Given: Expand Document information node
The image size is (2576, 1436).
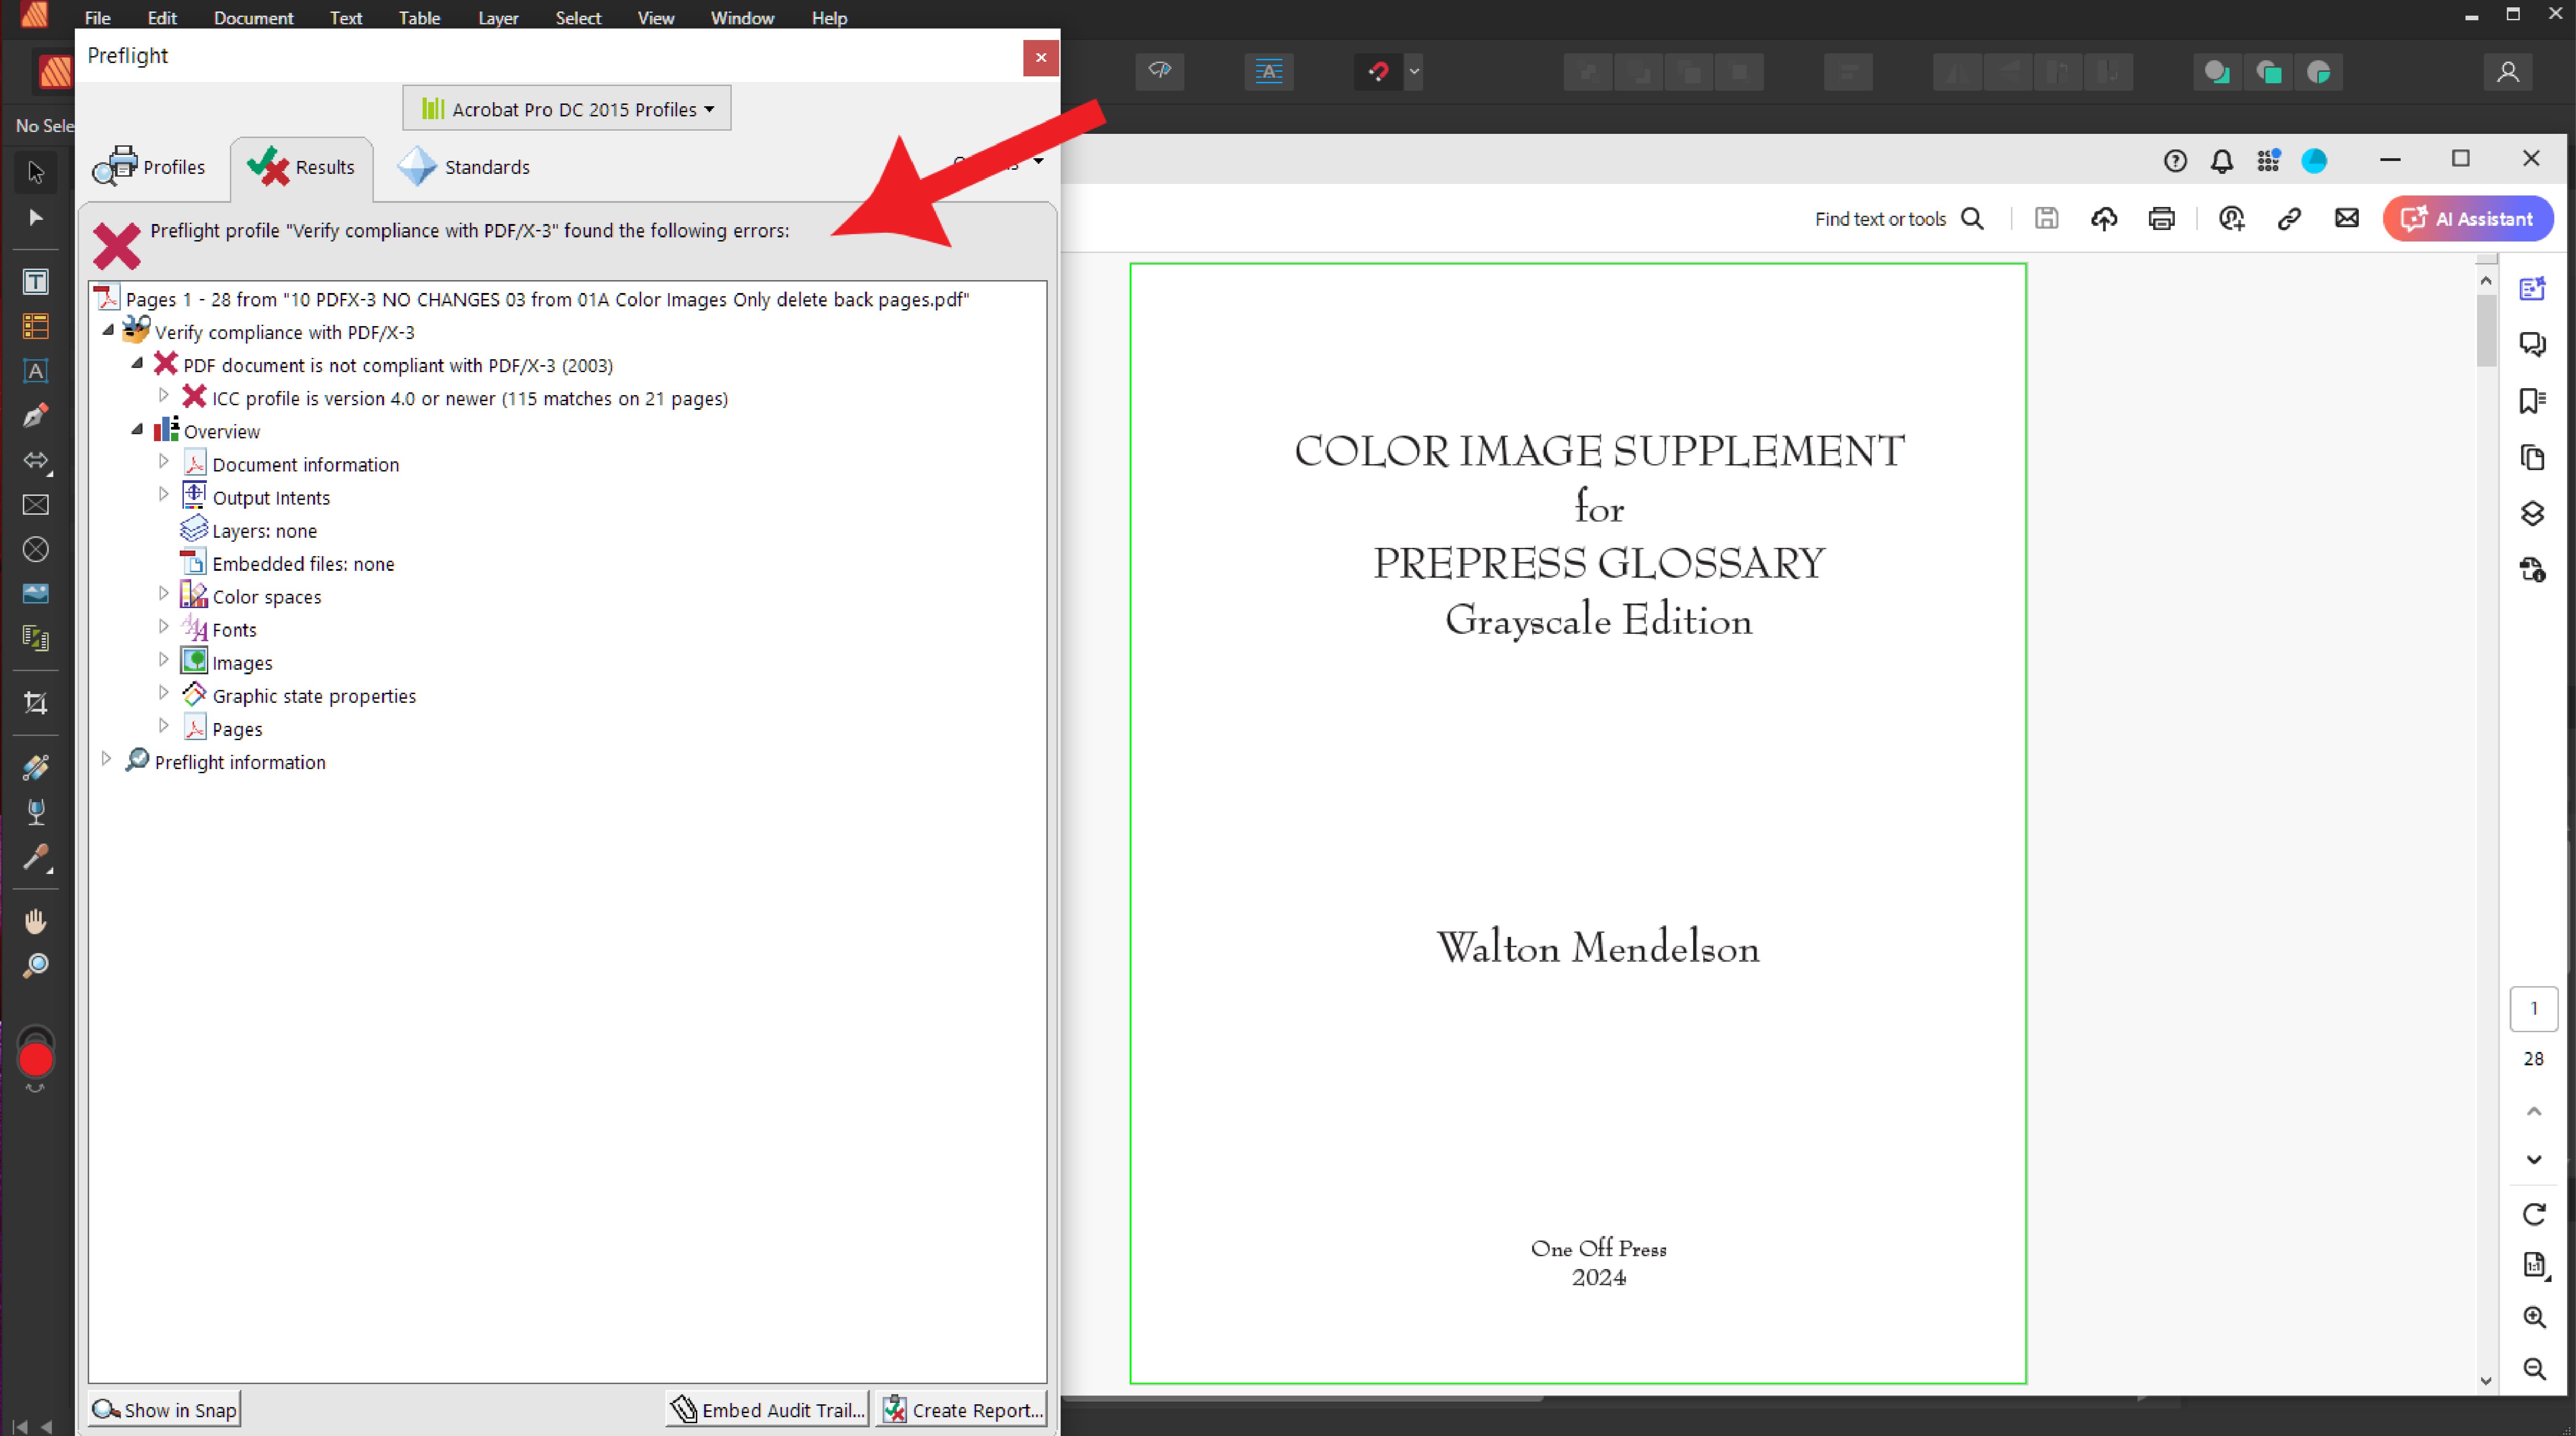Looking at the screenshot, I should coord(164,462).
